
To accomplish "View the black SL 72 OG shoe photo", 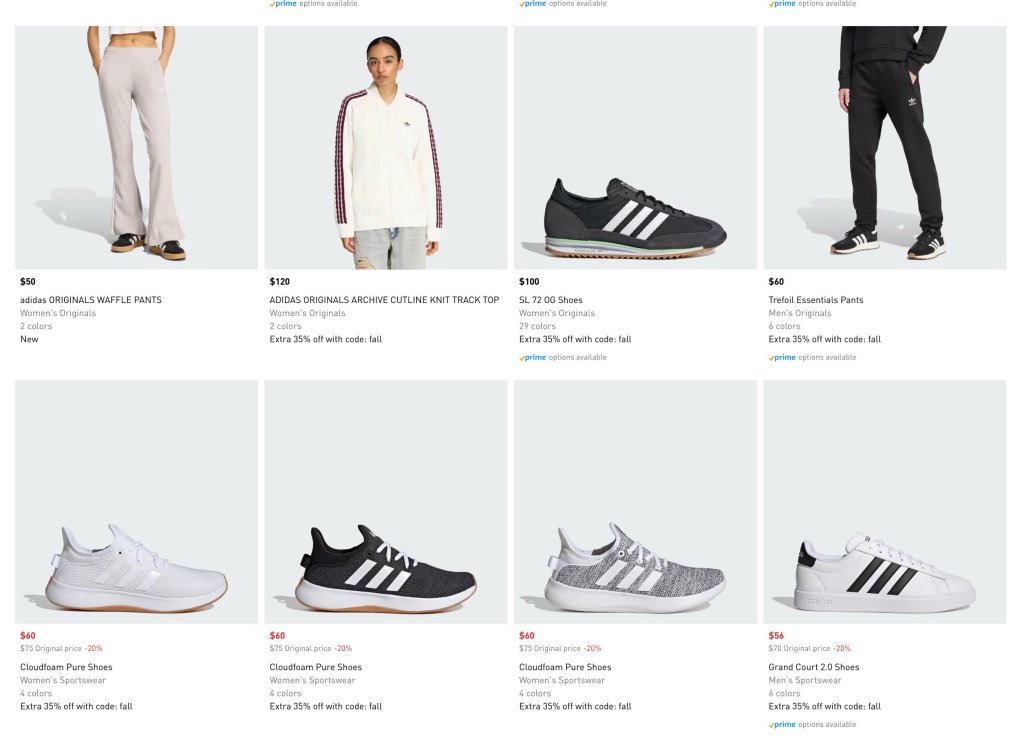I will point(635,148).
